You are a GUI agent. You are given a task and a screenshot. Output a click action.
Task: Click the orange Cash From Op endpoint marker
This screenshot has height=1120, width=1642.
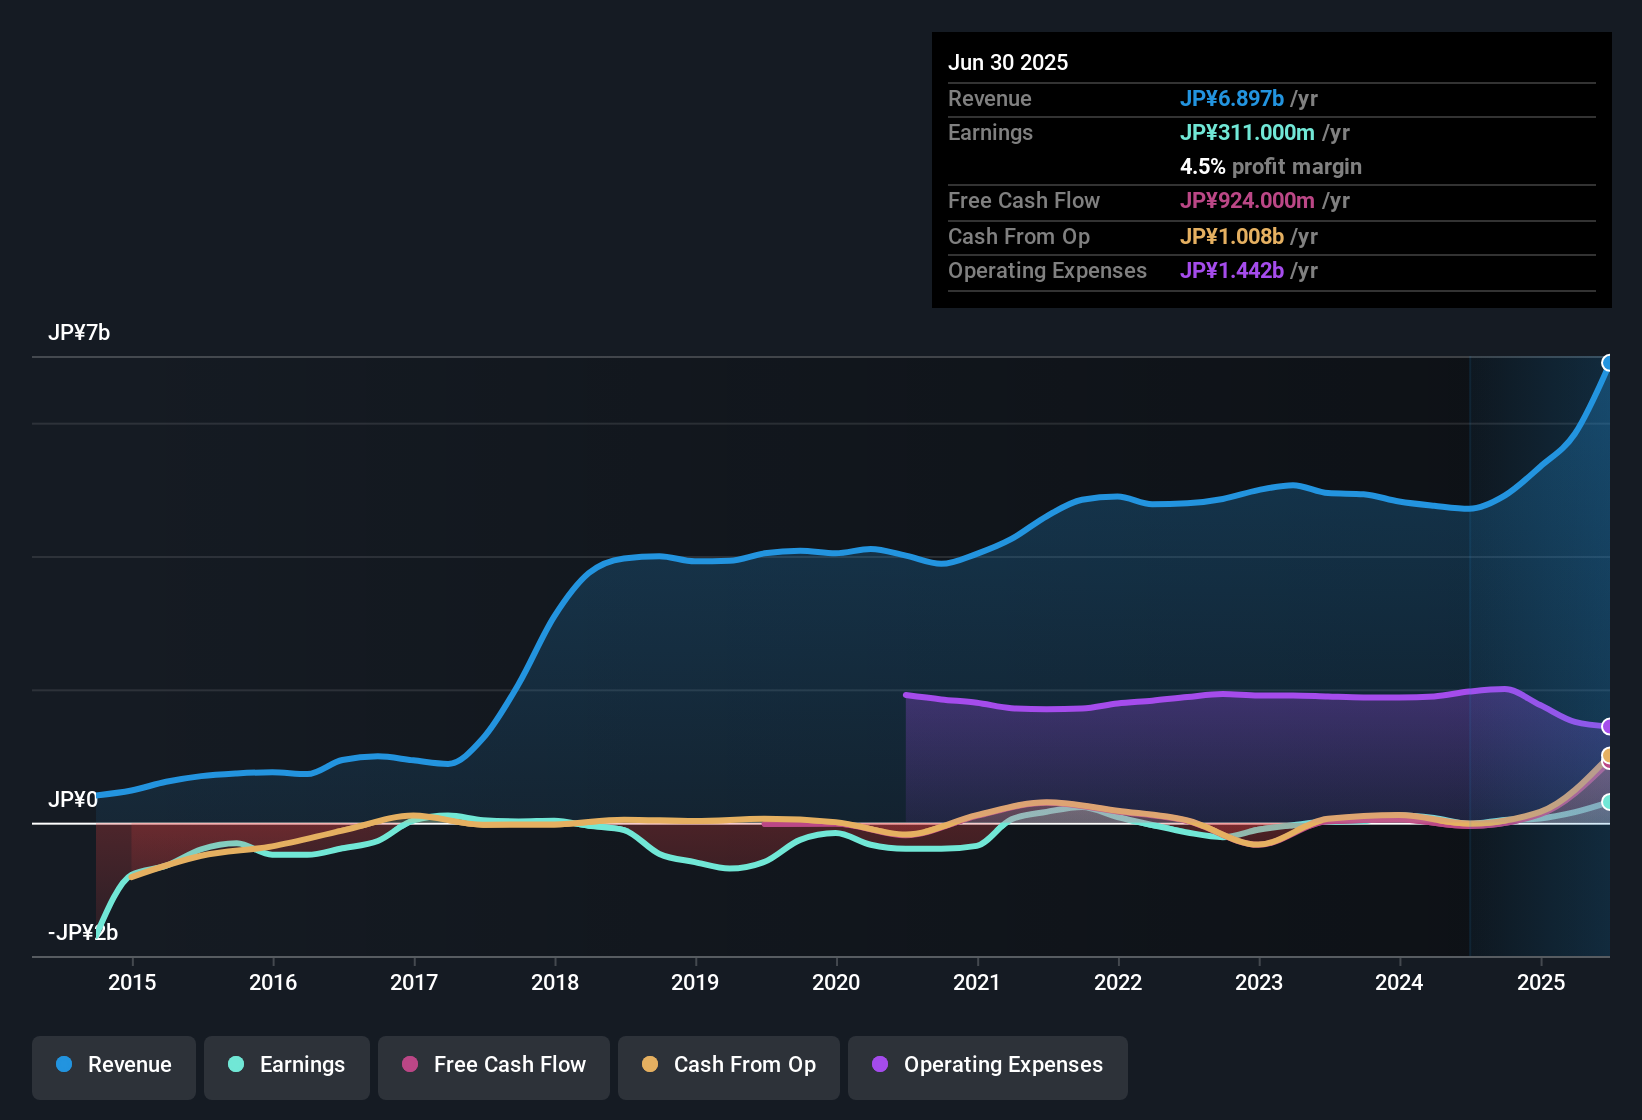point(1608,755)
